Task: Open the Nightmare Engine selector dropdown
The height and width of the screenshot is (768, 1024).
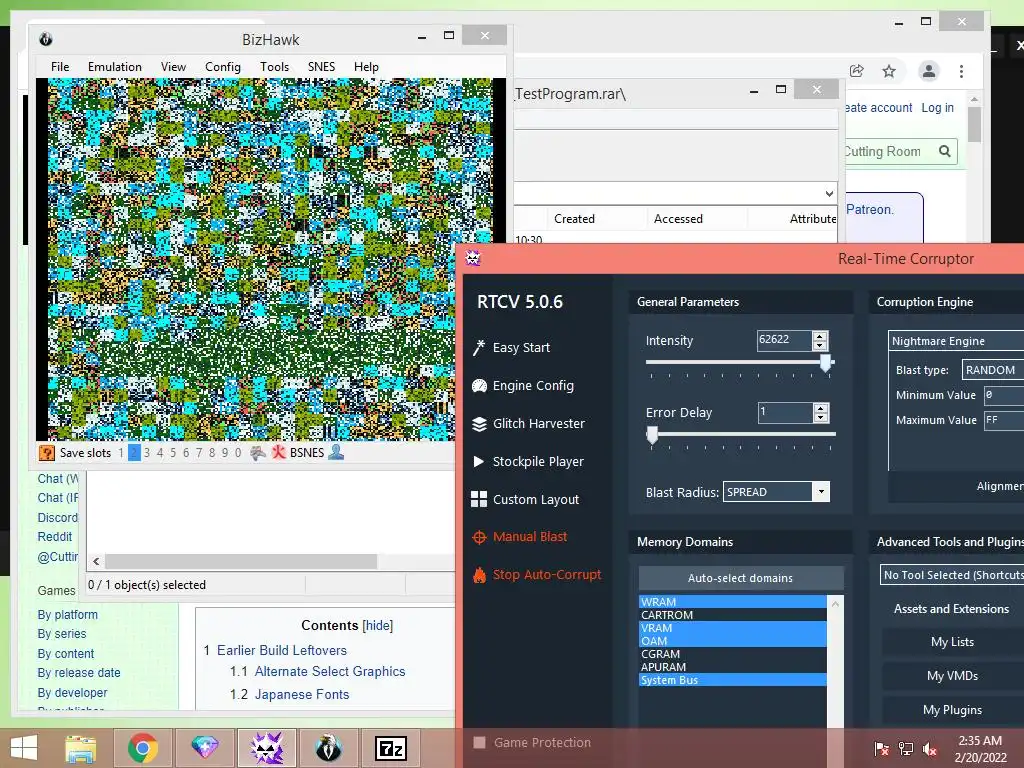Action: tap(956, 341)
